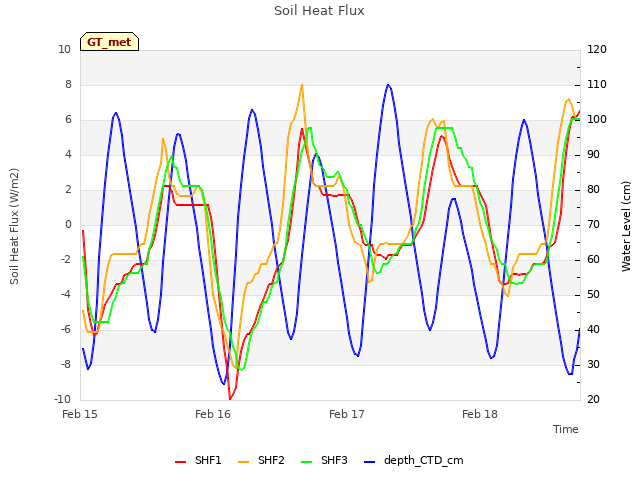The width and height of the screenshot is (640, 480).
Task: Toggle SHF2 series via legend label
Action: 271,460
